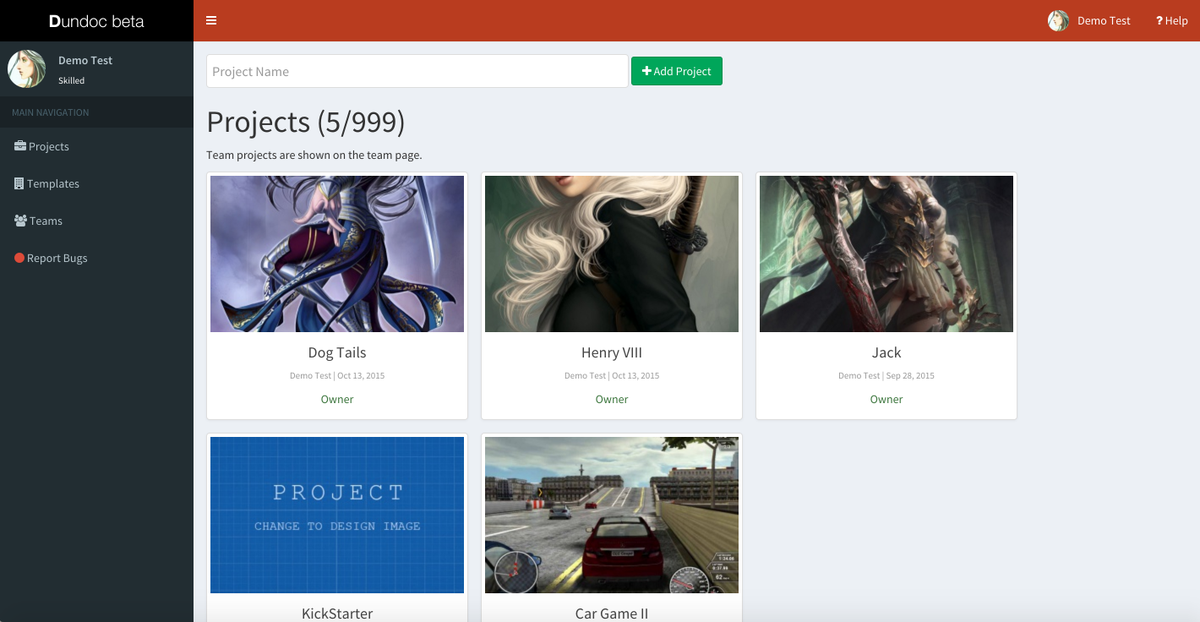The image size is (1200, 622).
Task: Click the Dundoc beta logo
Action: [x=96, y=20]
